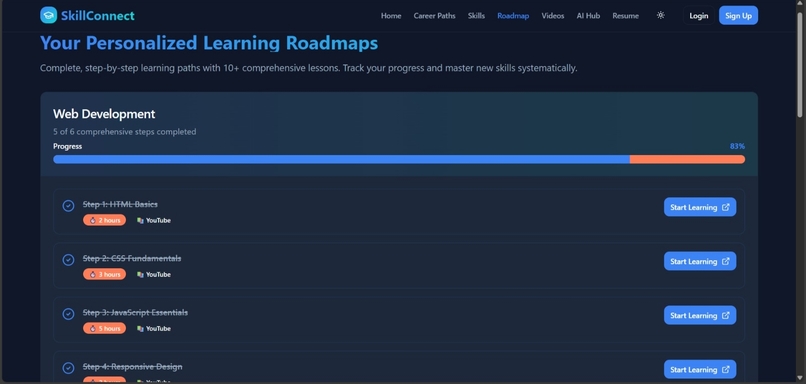Click the SkillConnect brand name link
Image resolution: width=806 pixels, height=384 pixels.
[x=98, y=15]
